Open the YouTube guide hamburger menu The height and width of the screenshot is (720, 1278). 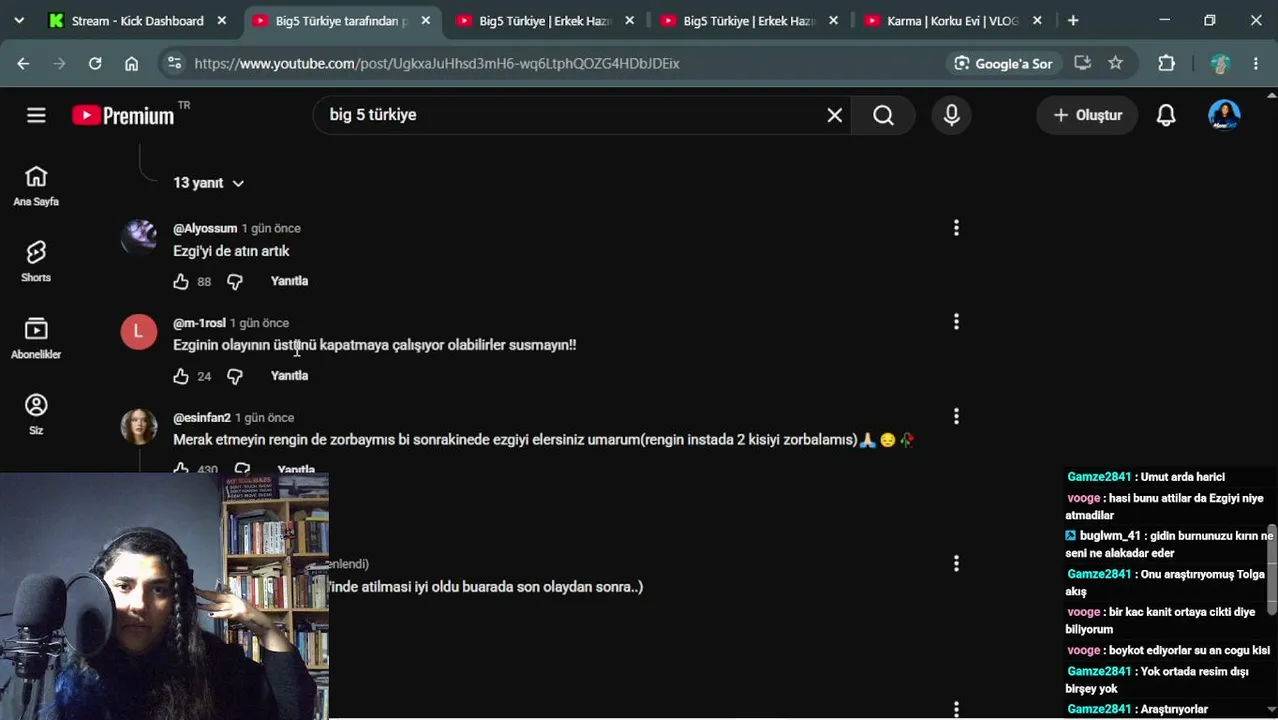(36, 115)
